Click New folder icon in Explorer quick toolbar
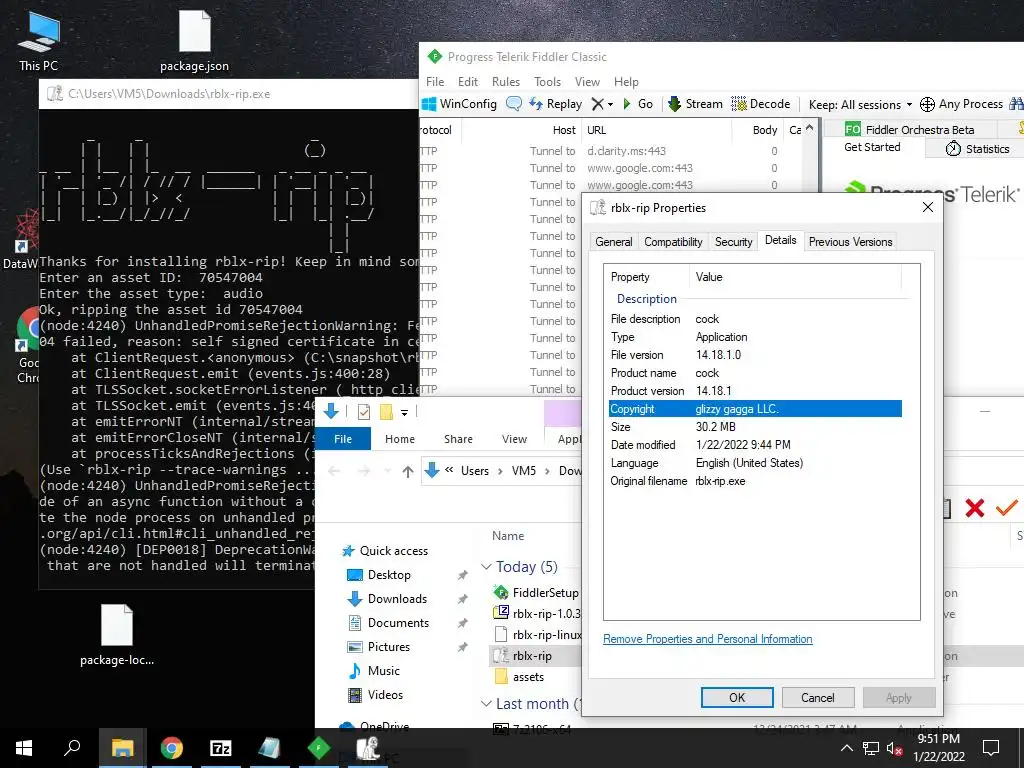 [386, 411]
